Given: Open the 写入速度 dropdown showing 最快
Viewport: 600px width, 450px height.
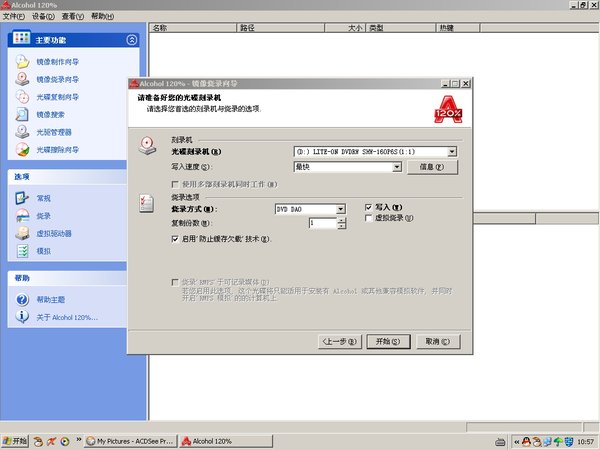Looking at the screenshot, I should click(397, 167).
